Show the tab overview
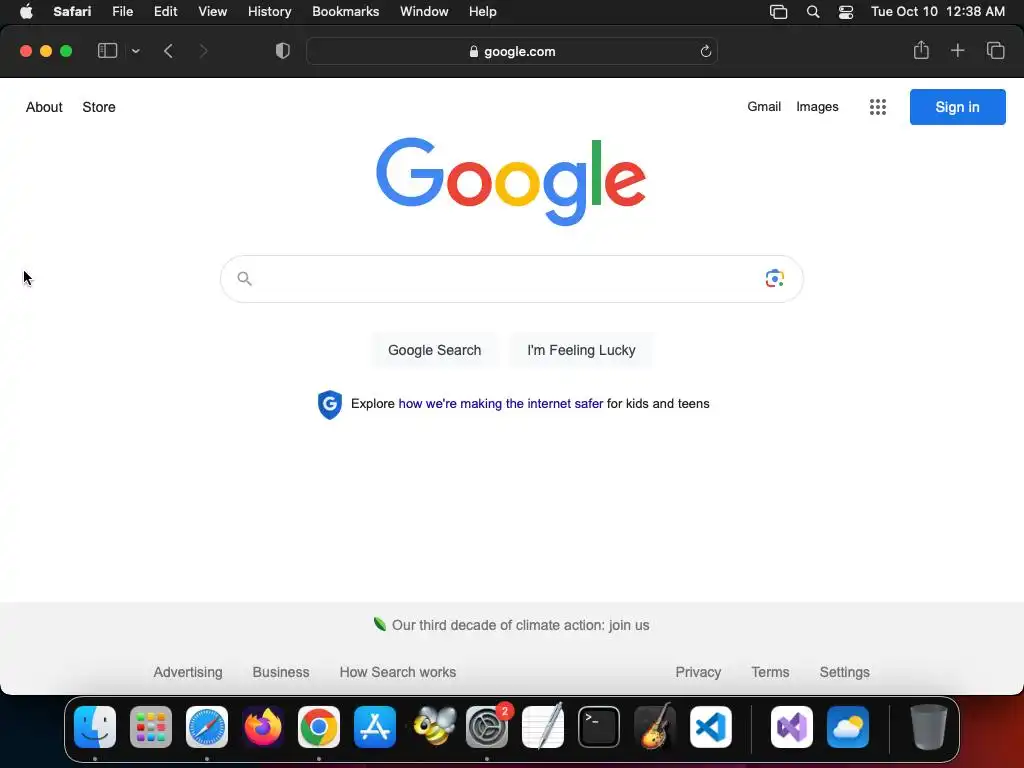The height and width of the screenshot is (768, 1024). click(x=995, y=50)
